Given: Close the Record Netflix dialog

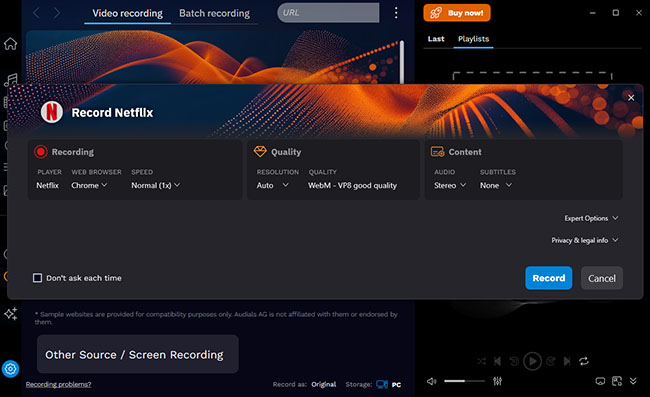Looking at the screenshot, I should click(x=631, y=98).
